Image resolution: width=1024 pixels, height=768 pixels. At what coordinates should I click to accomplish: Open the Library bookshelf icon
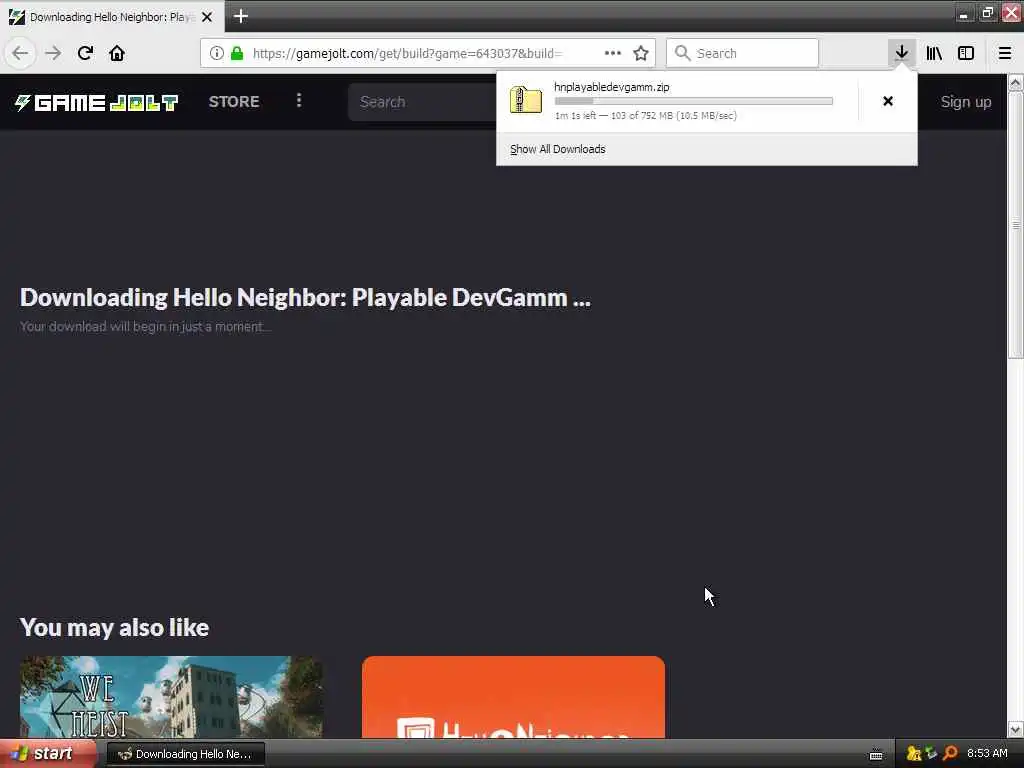point(934,53)
